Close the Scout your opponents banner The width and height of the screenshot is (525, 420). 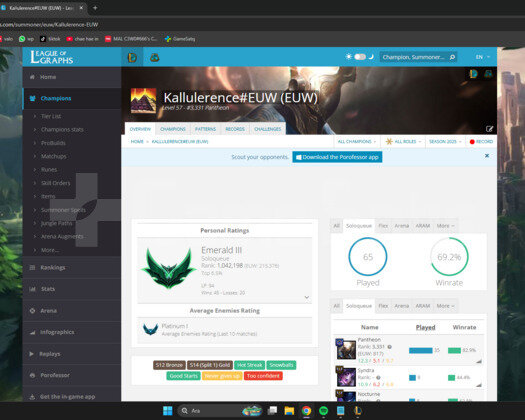[487, 156]
